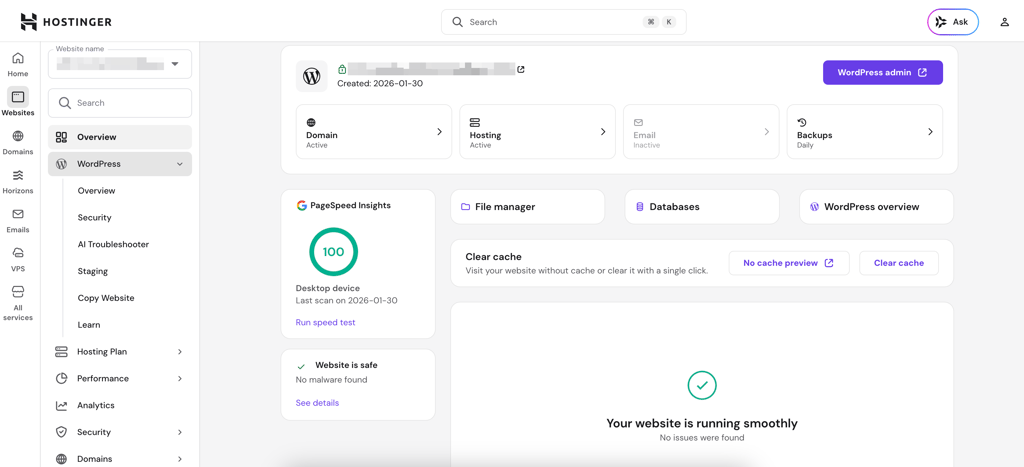Focus the sidebar Search field
Image resolution: width=1024 pixels, height=467 pixels.
coord(120,103)
